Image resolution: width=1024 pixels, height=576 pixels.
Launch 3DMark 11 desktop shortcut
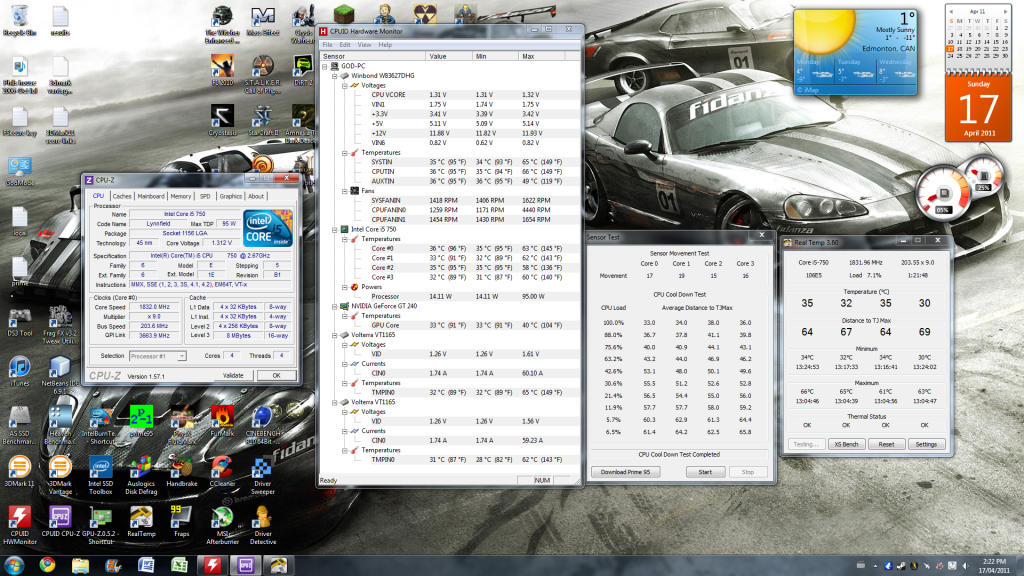point(20,472)
